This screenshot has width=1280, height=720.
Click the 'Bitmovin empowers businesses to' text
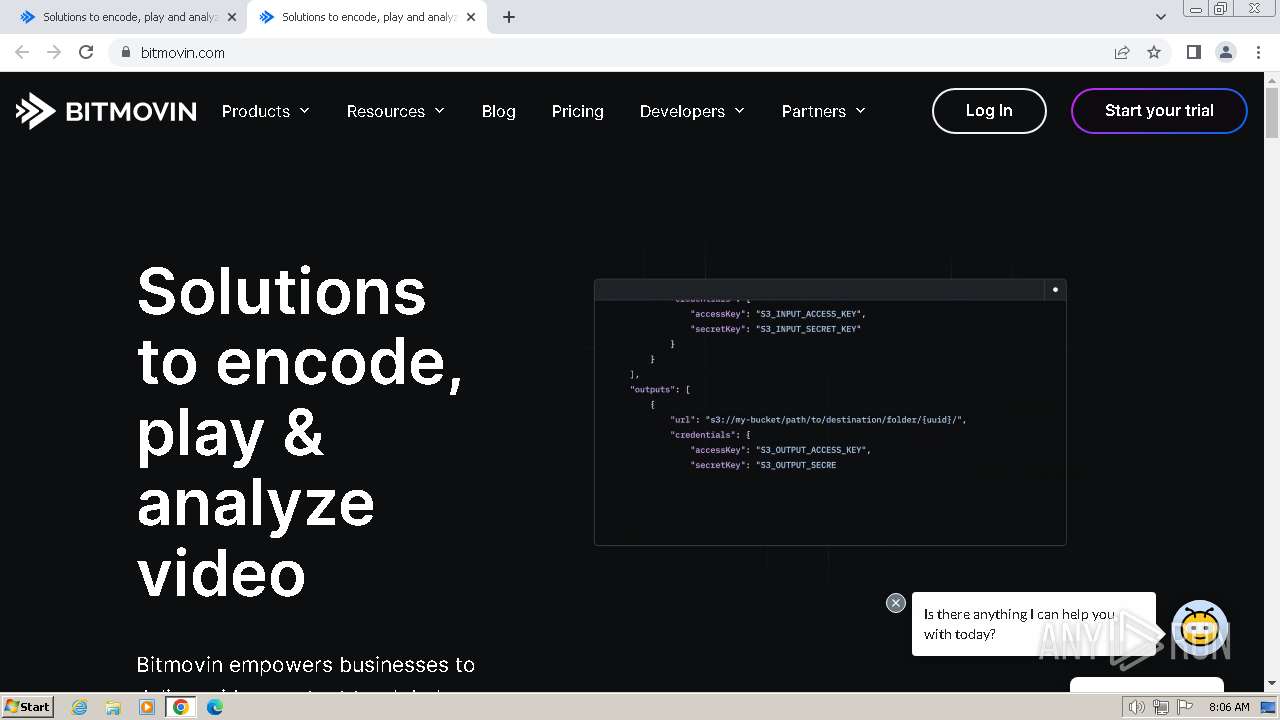click(306, 665)
